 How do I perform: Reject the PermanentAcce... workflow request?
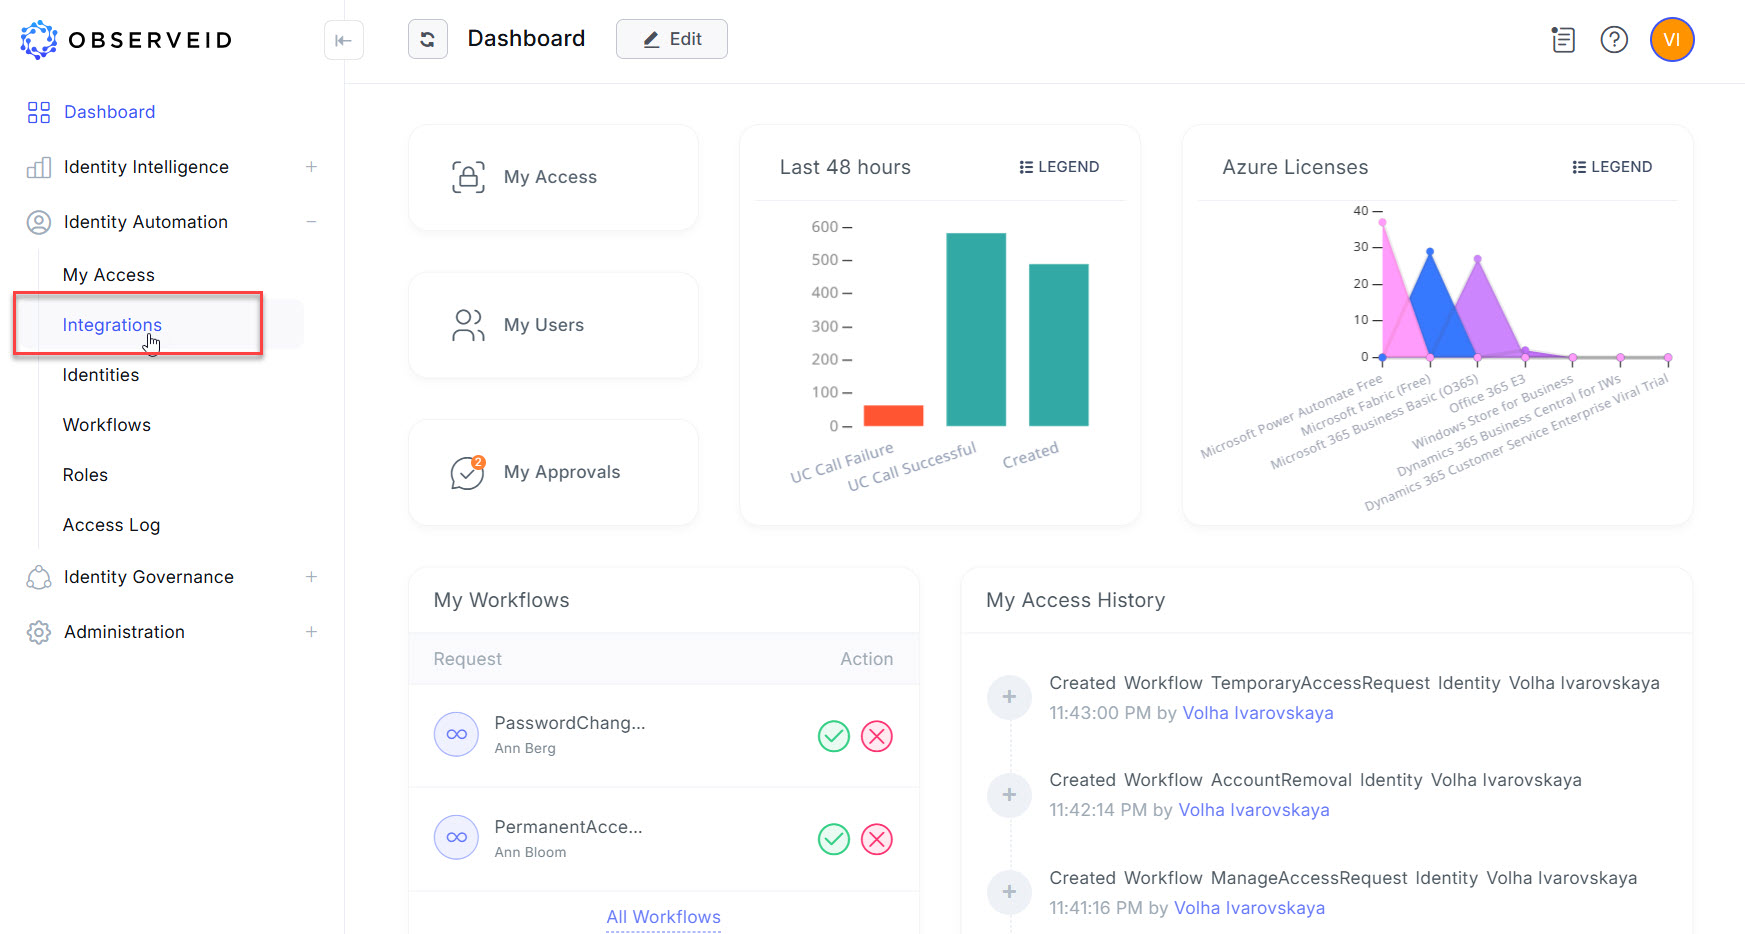click(876, 839)
